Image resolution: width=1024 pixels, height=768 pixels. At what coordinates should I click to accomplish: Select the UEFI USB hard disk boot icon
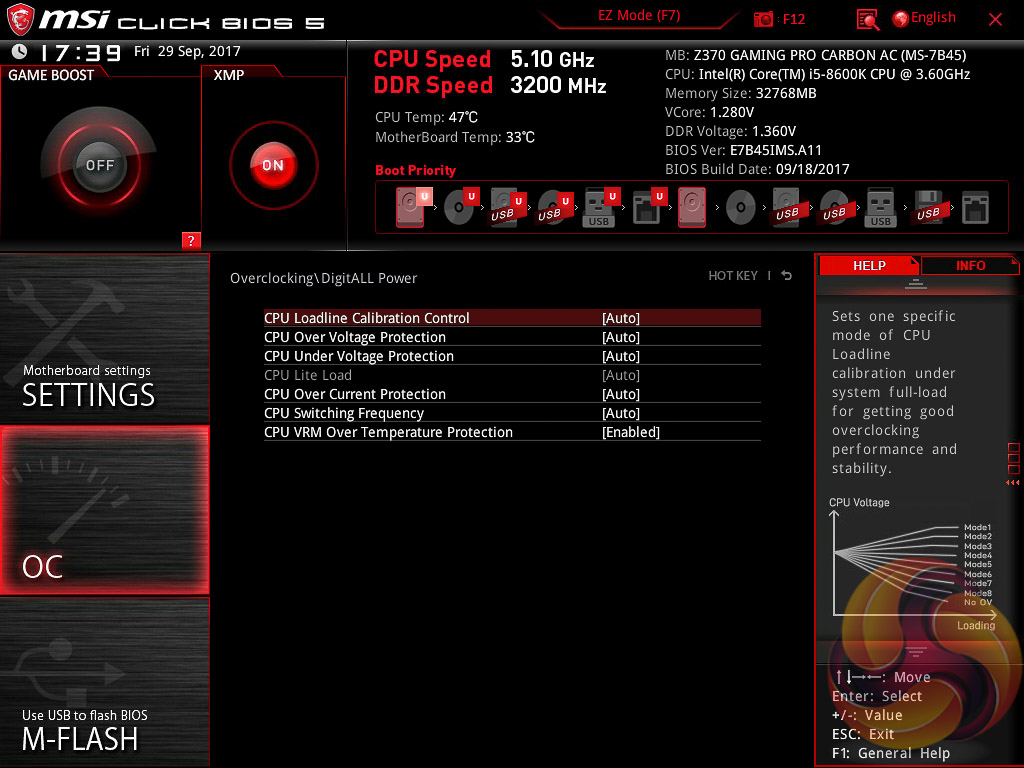tap(508, 208)
